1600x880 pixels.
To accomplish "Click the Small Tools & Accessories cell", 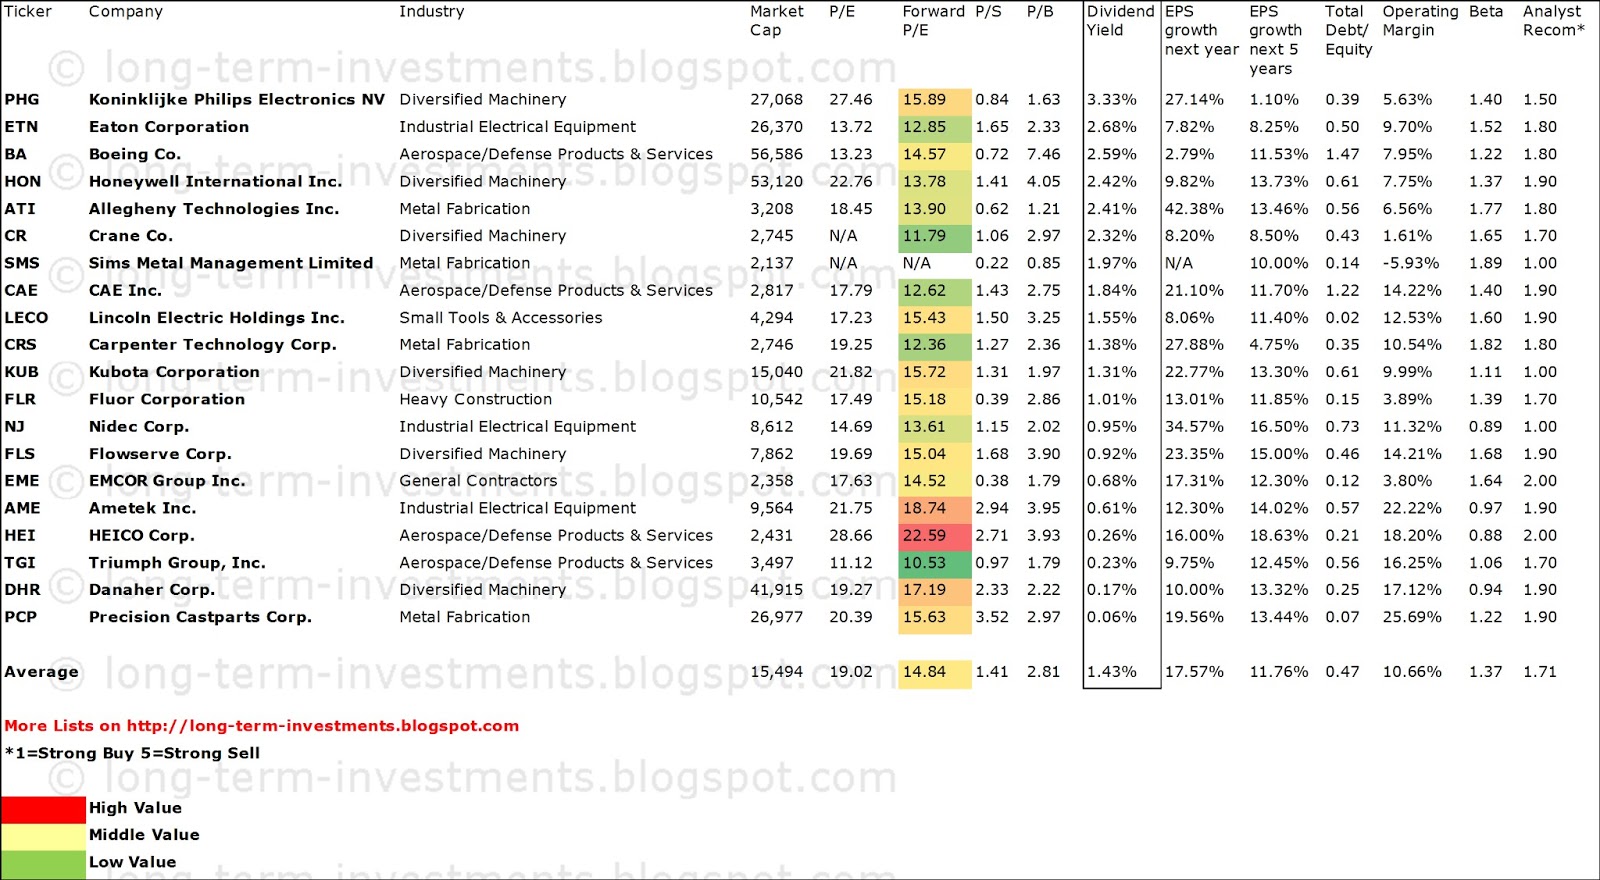I will tap(500, 318).
